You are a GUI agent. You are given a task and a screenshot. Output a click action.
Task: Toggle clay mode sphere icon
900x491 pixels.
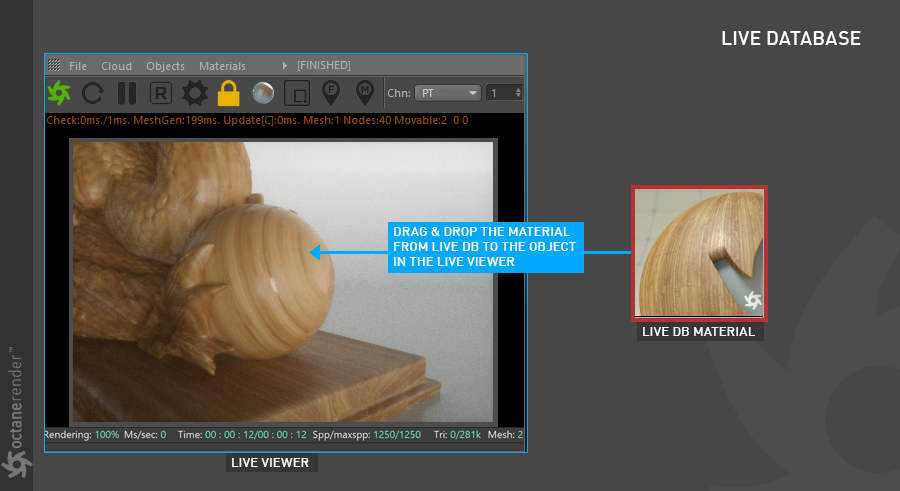pos(263,93)
